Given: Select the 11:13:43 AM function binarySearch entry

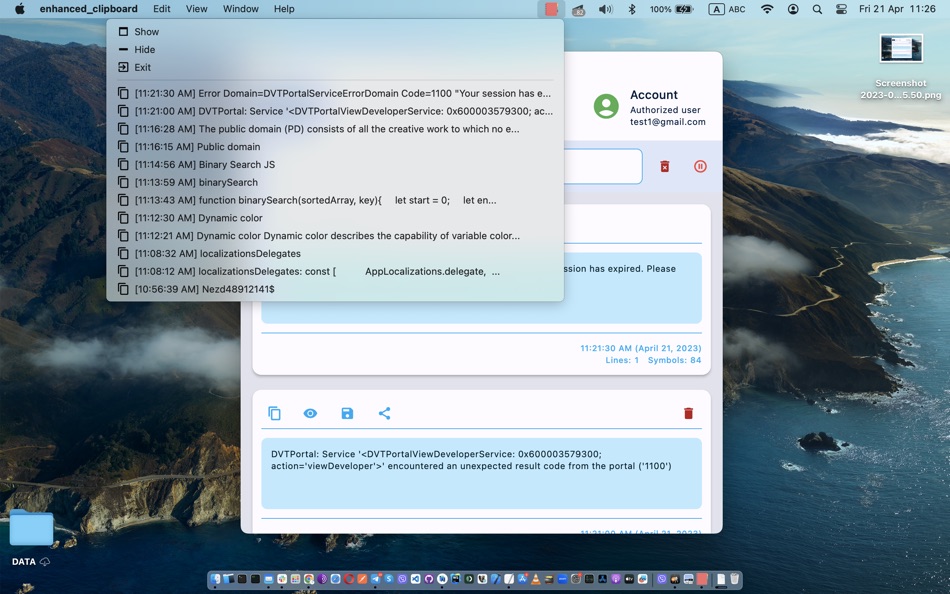Looking at the screenshot, I should [x=335, y=200].
